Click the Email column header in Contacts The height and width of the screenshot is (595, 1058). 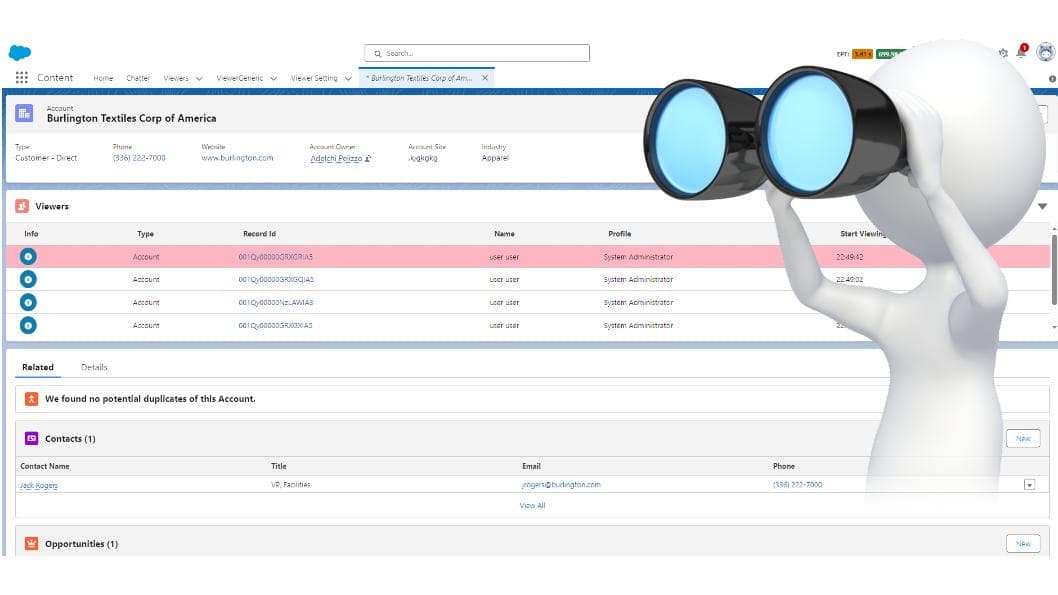(x=531, y=466)
